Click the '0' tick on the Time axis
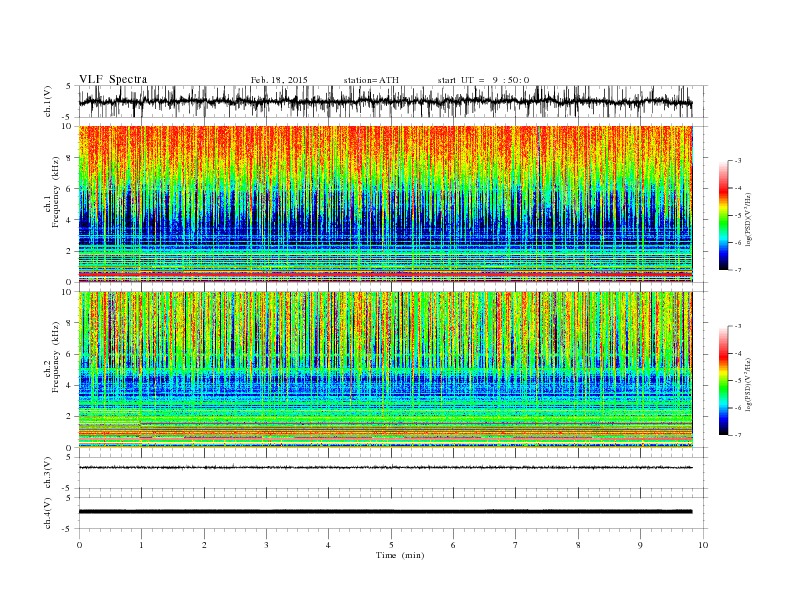This screenshot has width=792, height=612. click(79, 545)
